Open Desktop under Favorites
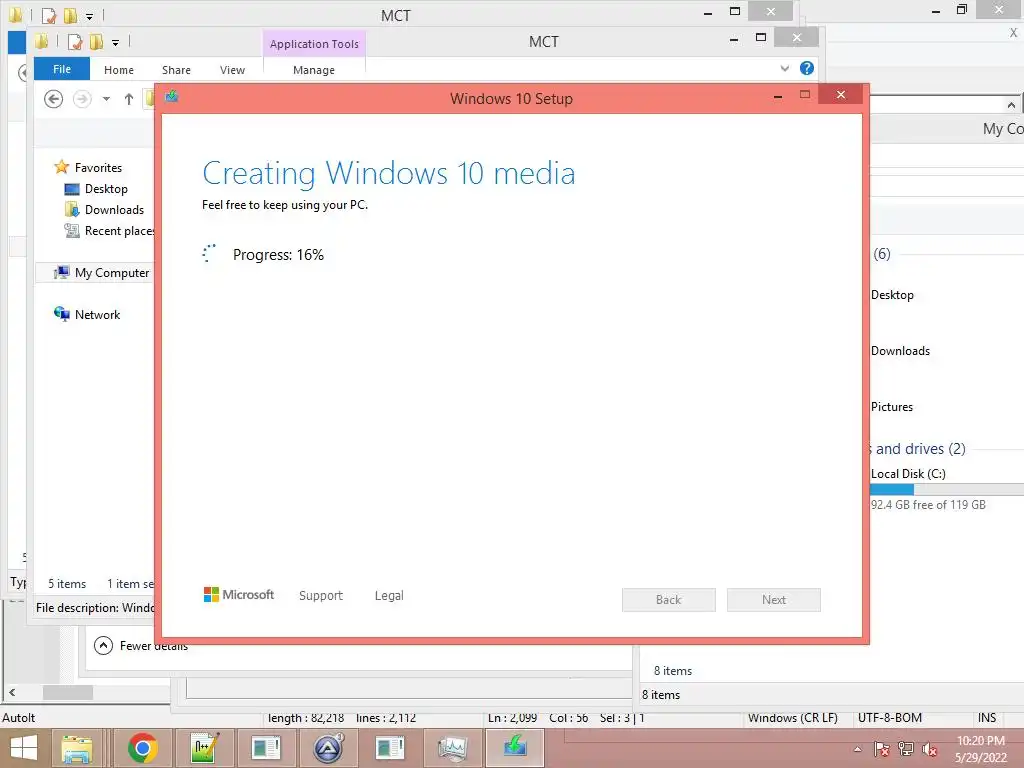Viewport: 1024px width, 768px height. pos(106,189)
